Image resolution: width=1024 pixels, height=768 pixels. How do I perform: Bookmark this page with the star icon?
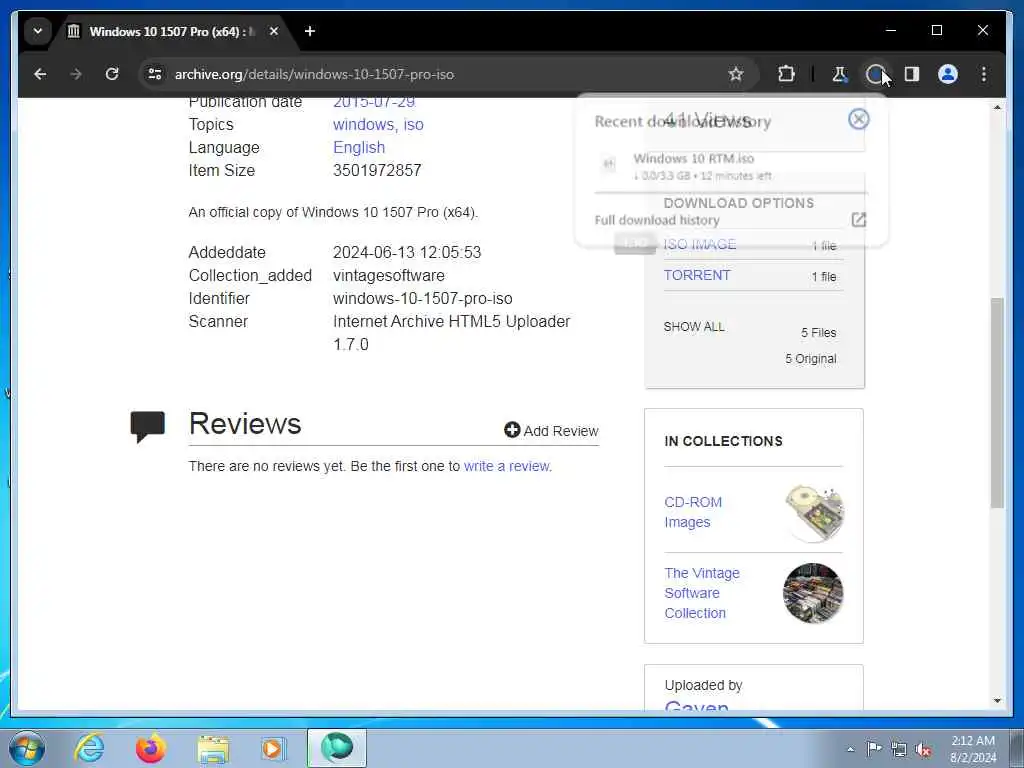pyautogui.click(x=736, y=74)
